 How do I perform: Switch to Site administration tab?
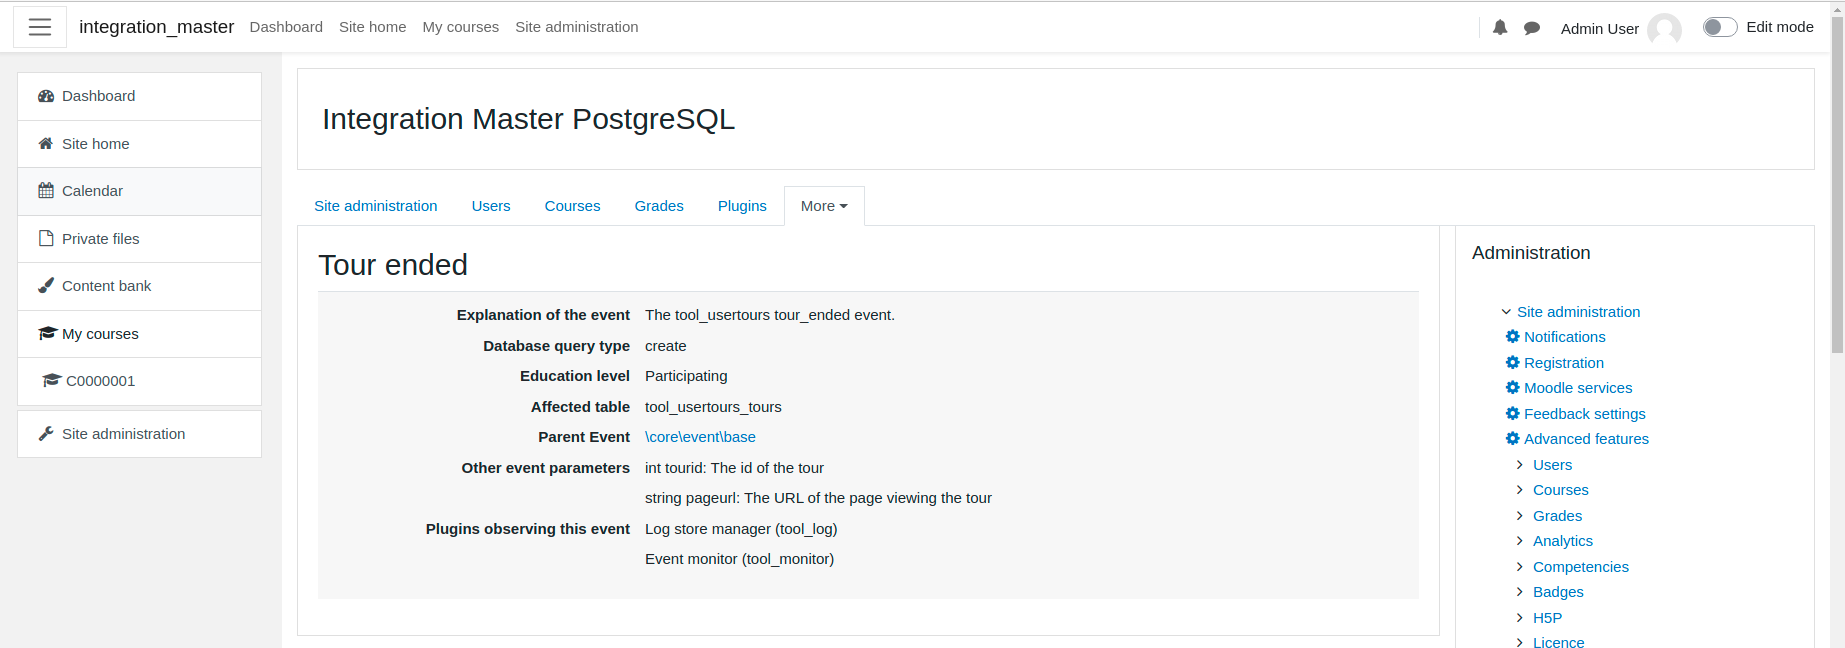click(376, 206)
